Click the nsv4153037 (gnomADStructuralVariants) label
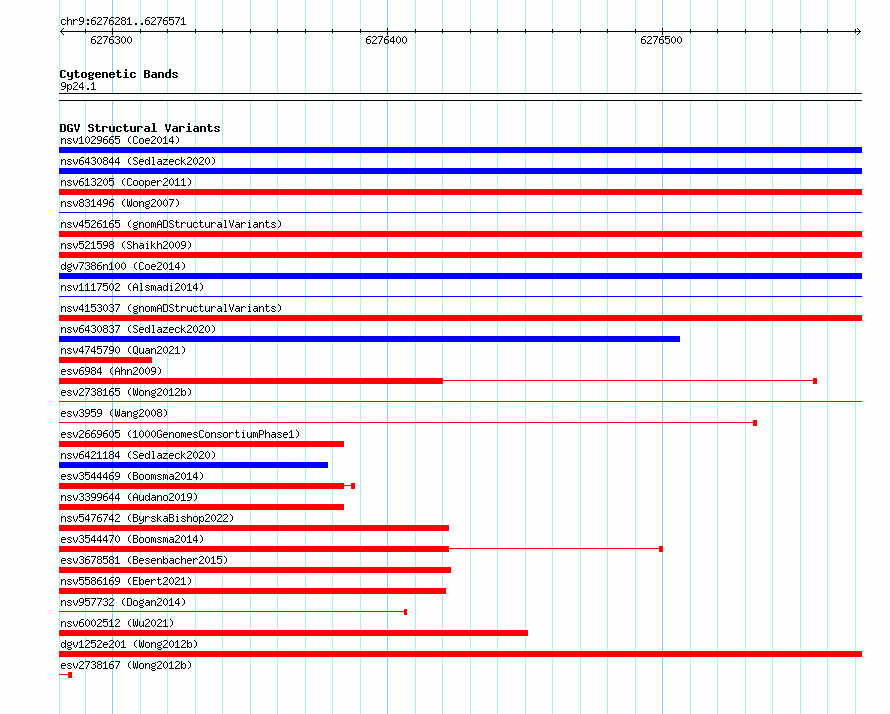Viewport: 890px width, 714px height. tap(171, 308)
